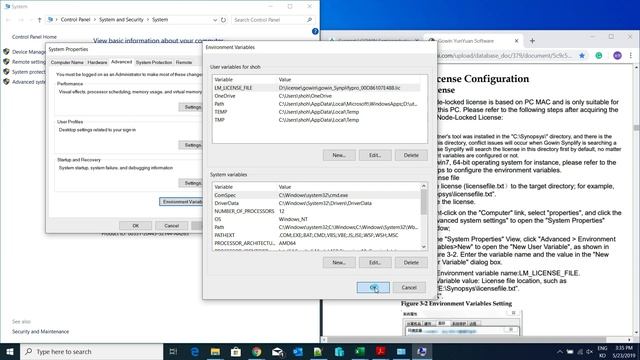
Task: Click the Control Panel help icon
Action: click(315, 31)
